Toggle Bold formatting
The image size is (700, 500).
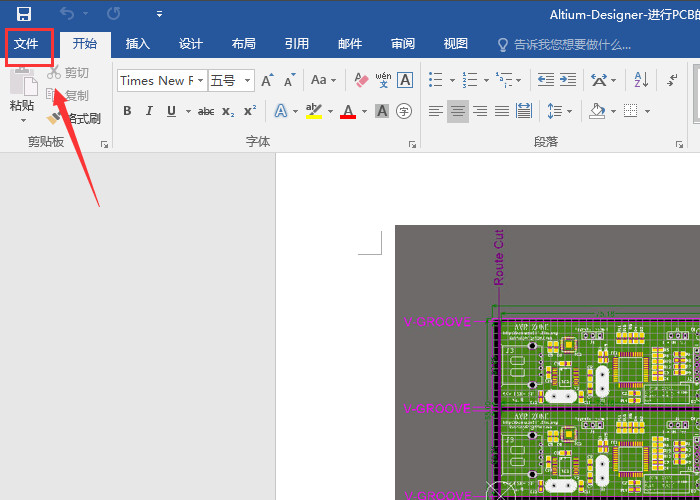127,111
